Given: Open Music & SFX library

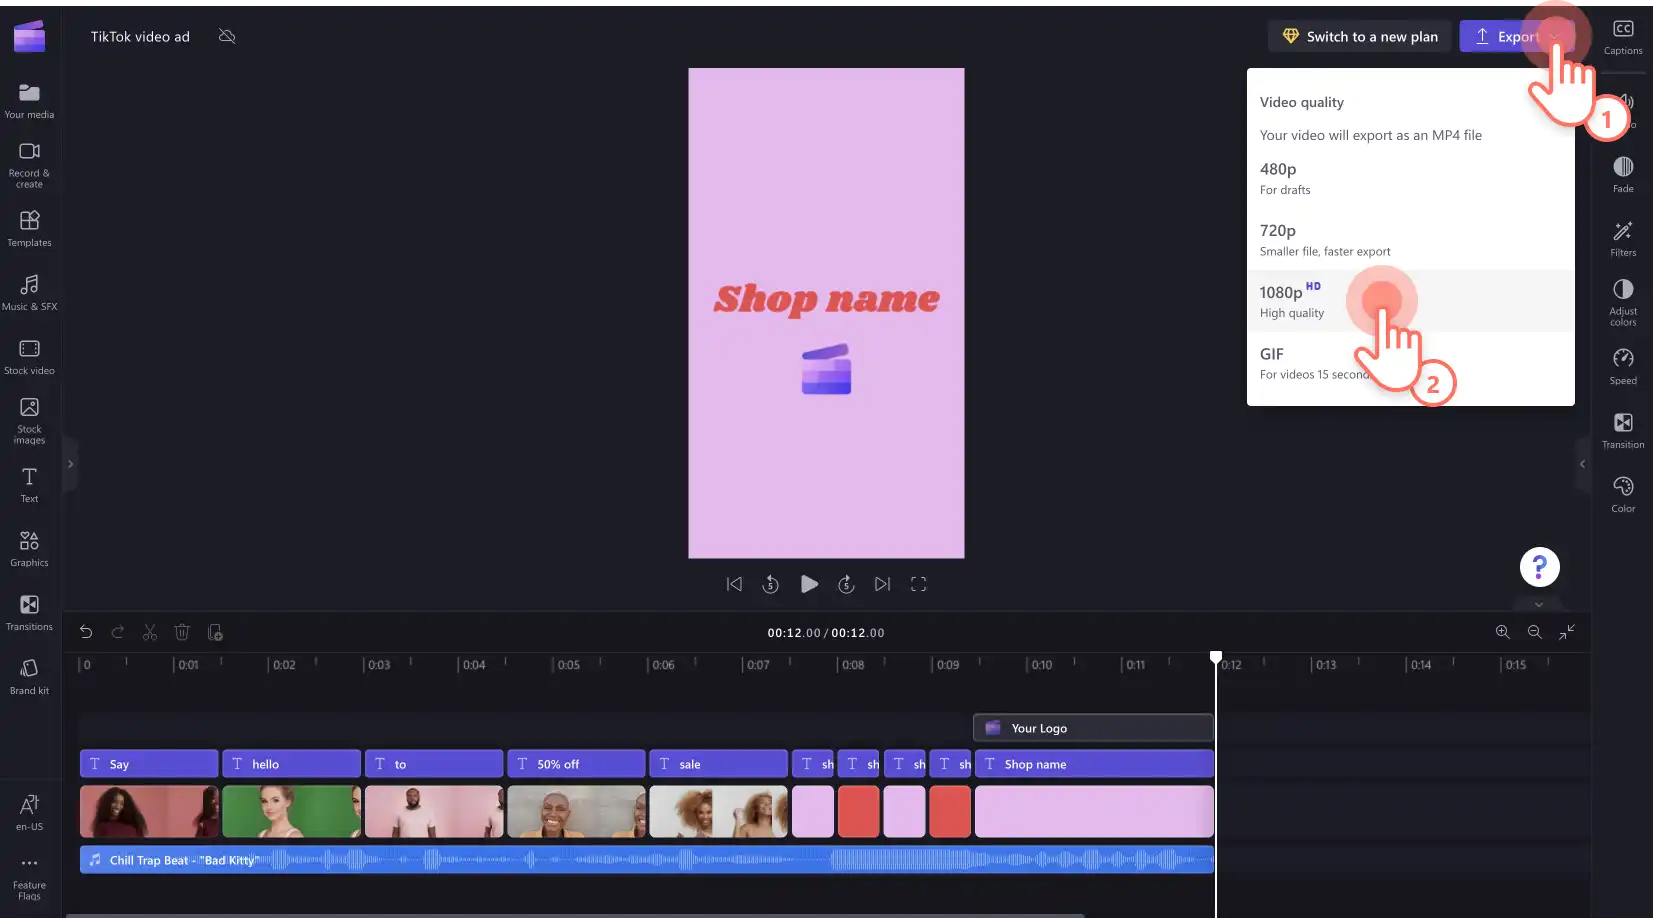Looking at the screenshot, I should (x=29, y=293).
